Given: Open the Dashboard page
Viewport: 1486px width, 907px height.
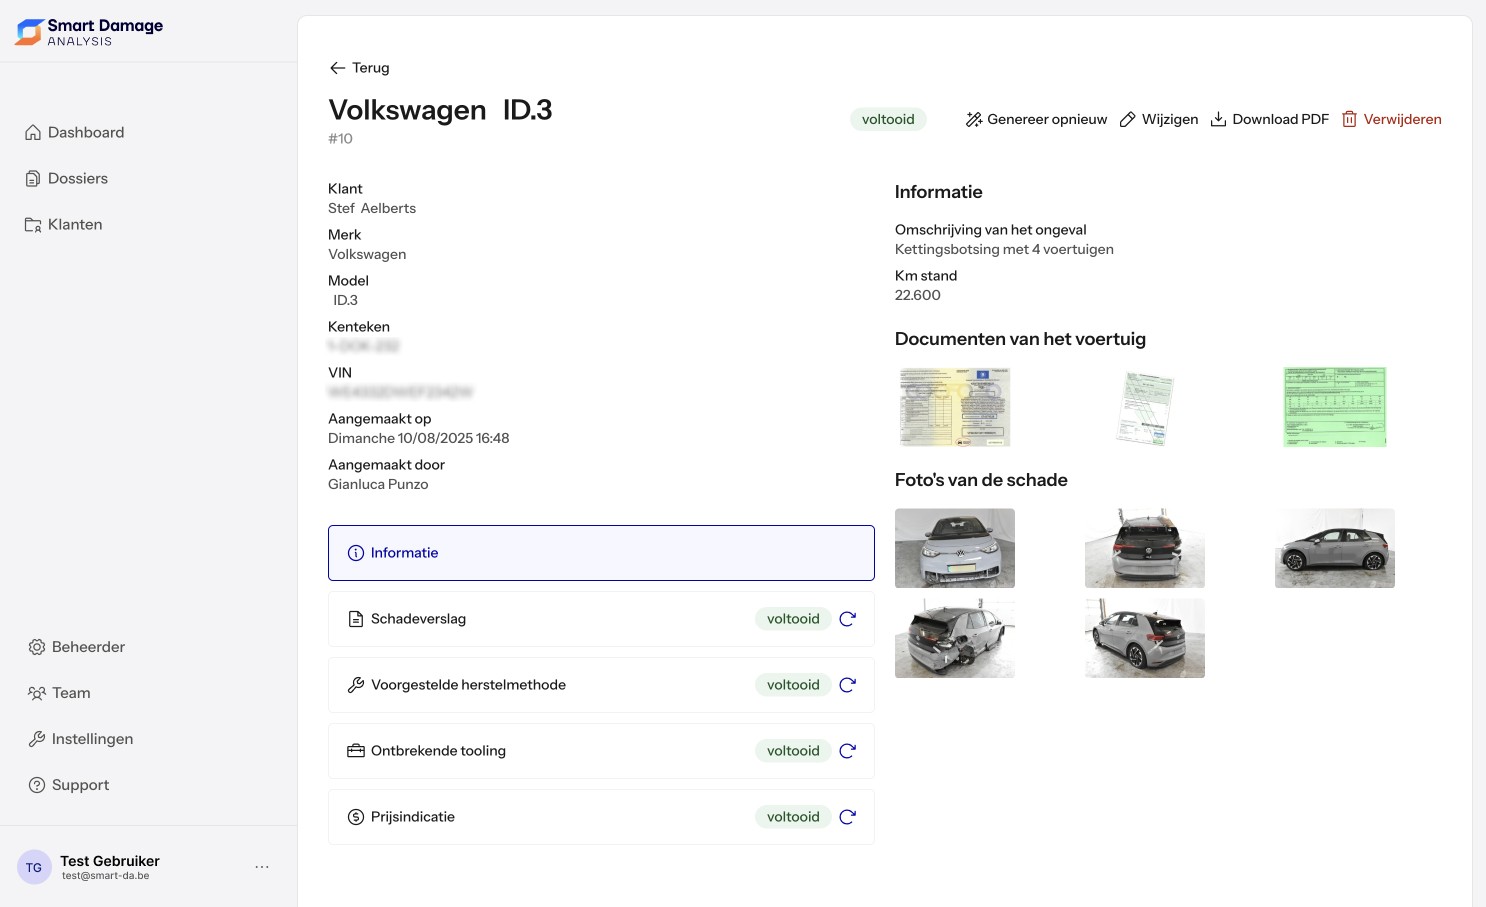Looking at the screenshot, I should click(75, 132).
